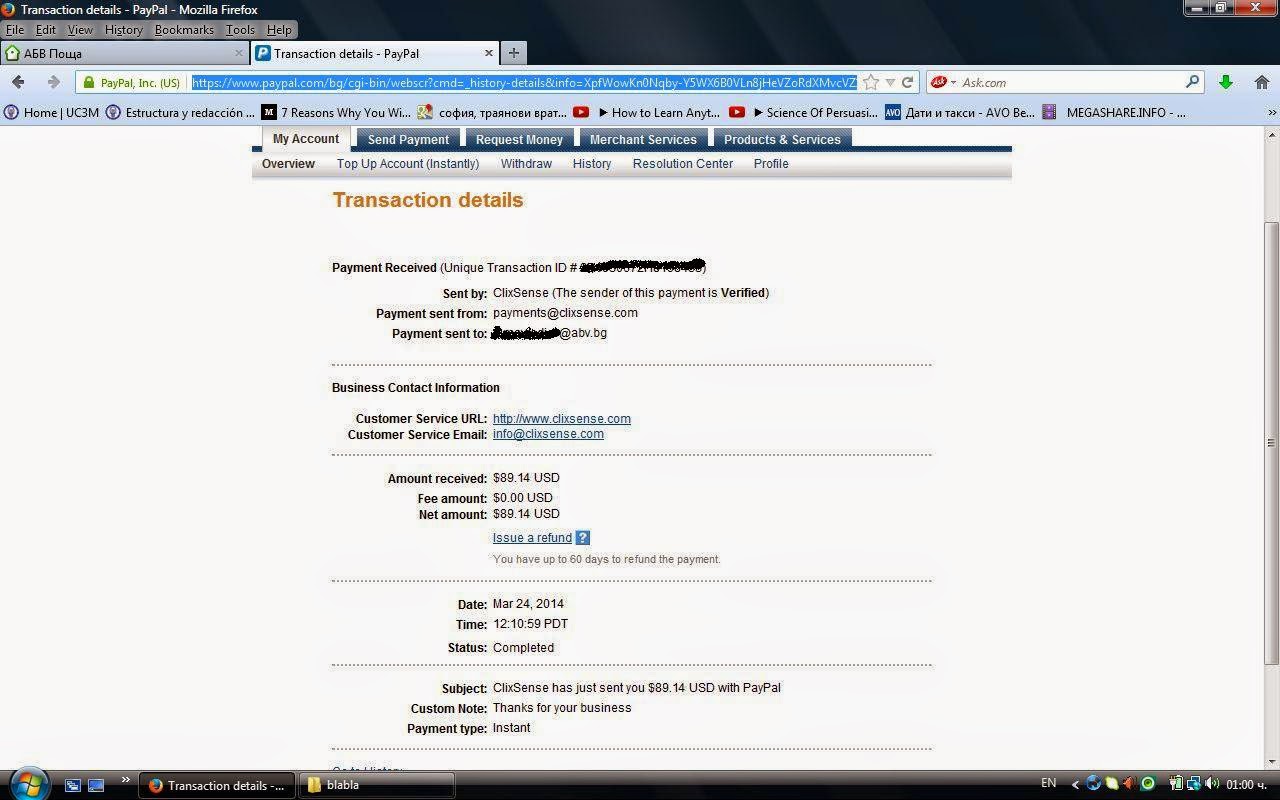Open the History menu
The image size is (1280, 800).
(x=123, y=30)
